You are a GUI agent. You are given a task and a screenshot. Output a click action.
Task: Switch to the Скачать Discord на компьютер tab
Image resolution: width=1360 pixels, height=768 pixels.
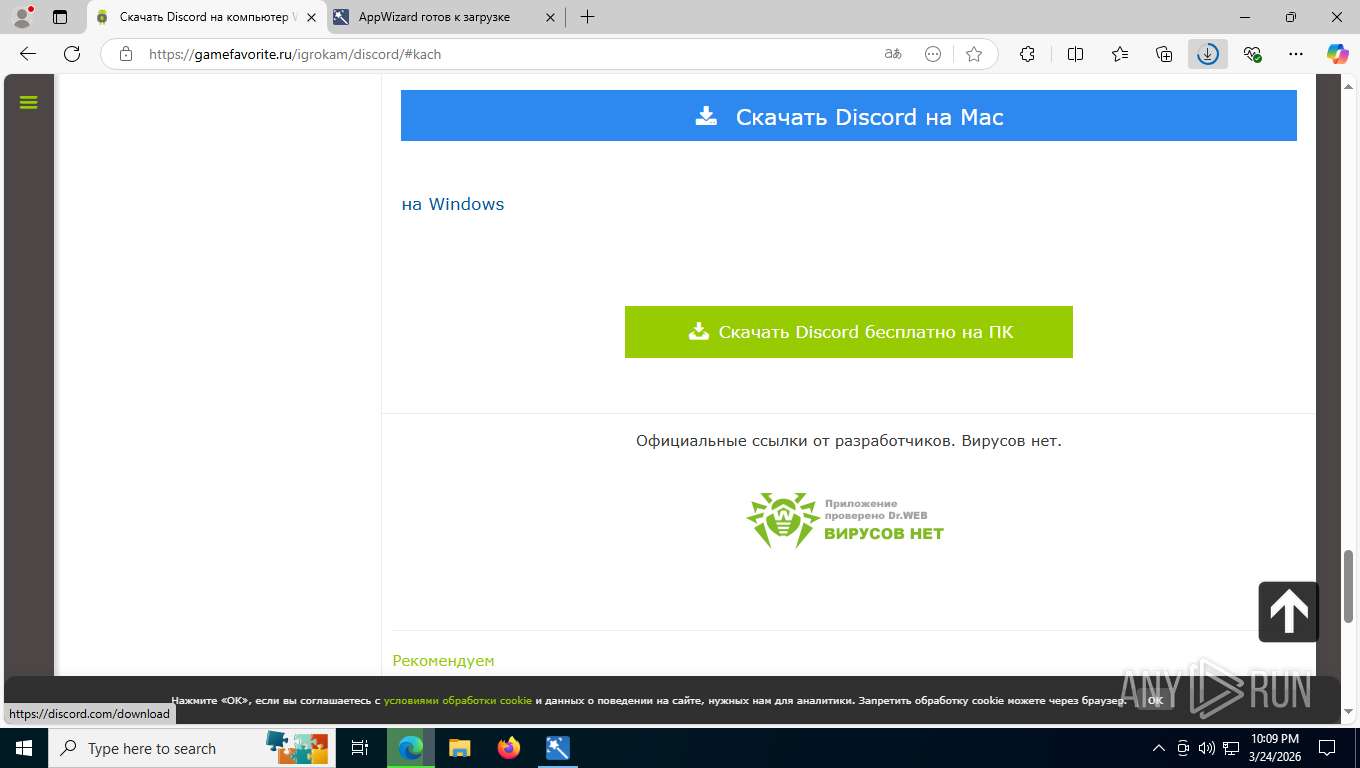click(x=207, y=17)
